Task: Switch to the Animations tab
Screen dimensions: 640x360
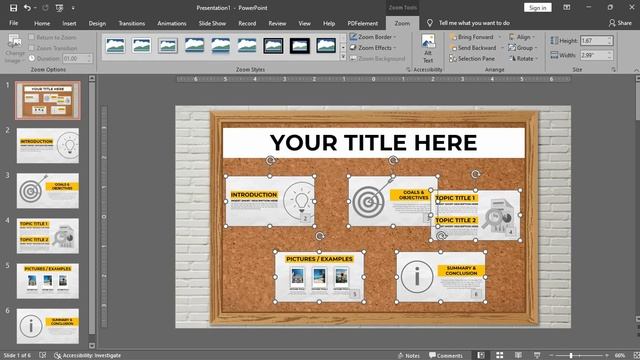Action: coord(172,23)
